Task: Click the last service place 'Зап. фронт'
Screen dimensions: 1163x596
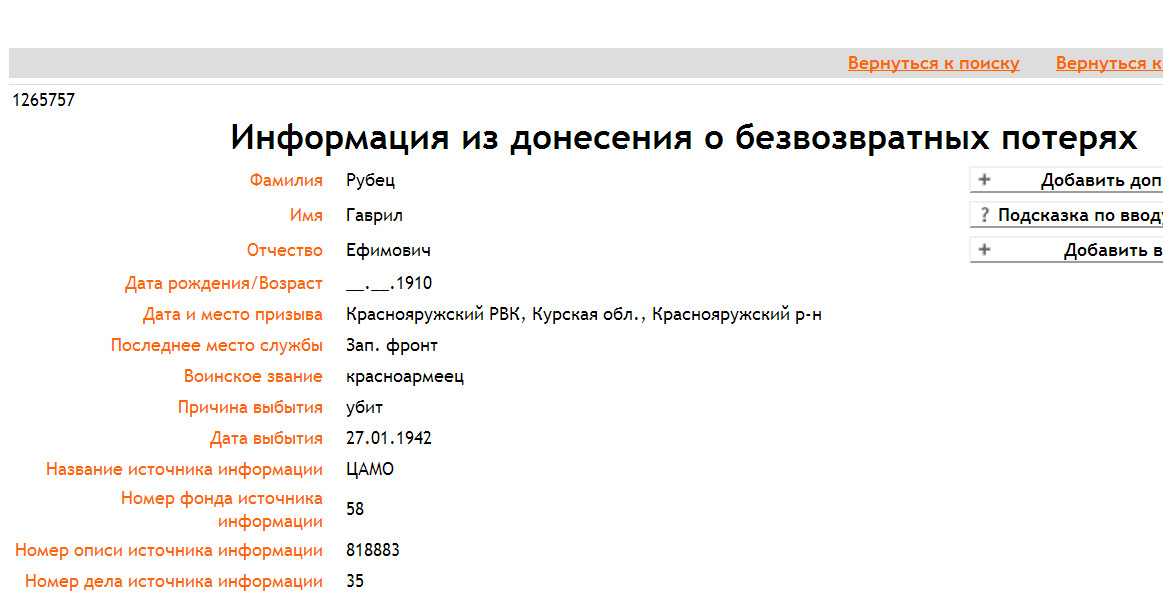Action: 391,346
